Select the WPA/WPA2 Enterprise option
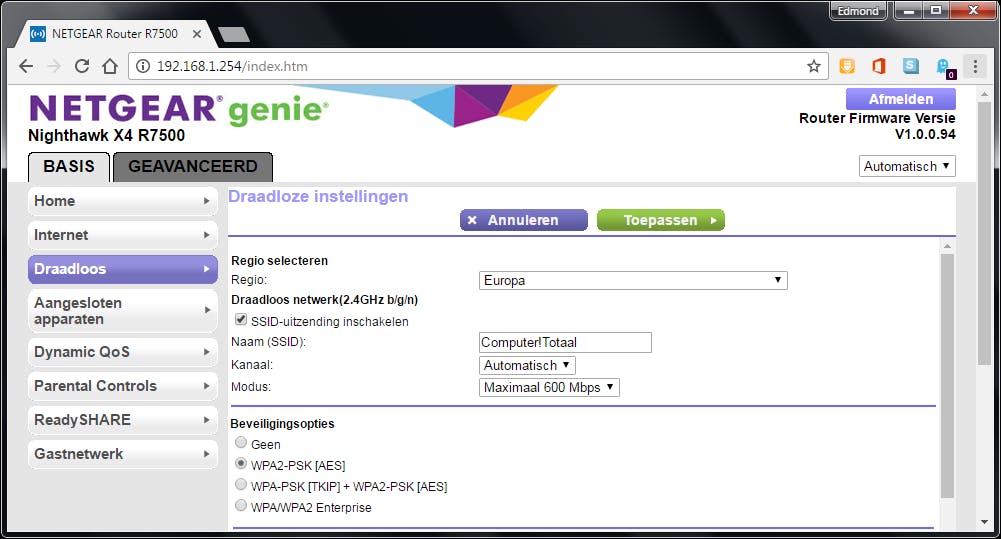This screenshot has height=539, width=1001. coord(241,506)
